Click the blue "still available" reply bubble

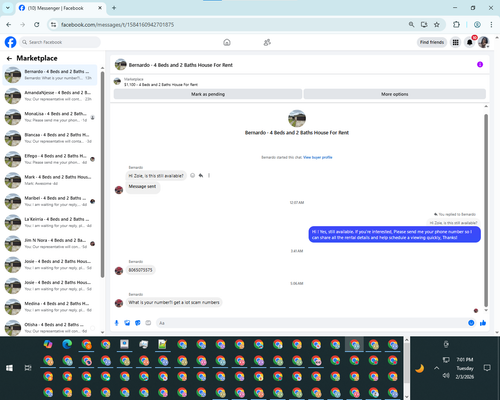pos(395,234)
